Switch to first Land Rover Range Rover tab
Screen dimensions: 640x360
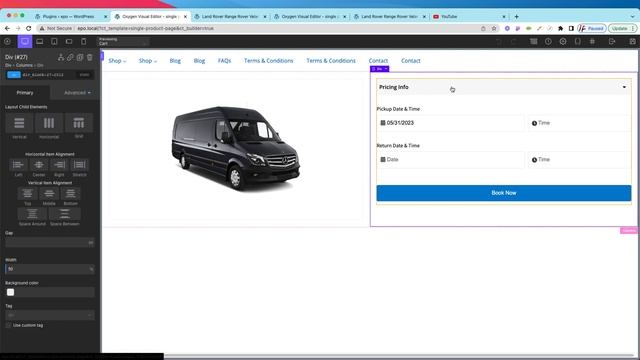(x=231, y=17)
